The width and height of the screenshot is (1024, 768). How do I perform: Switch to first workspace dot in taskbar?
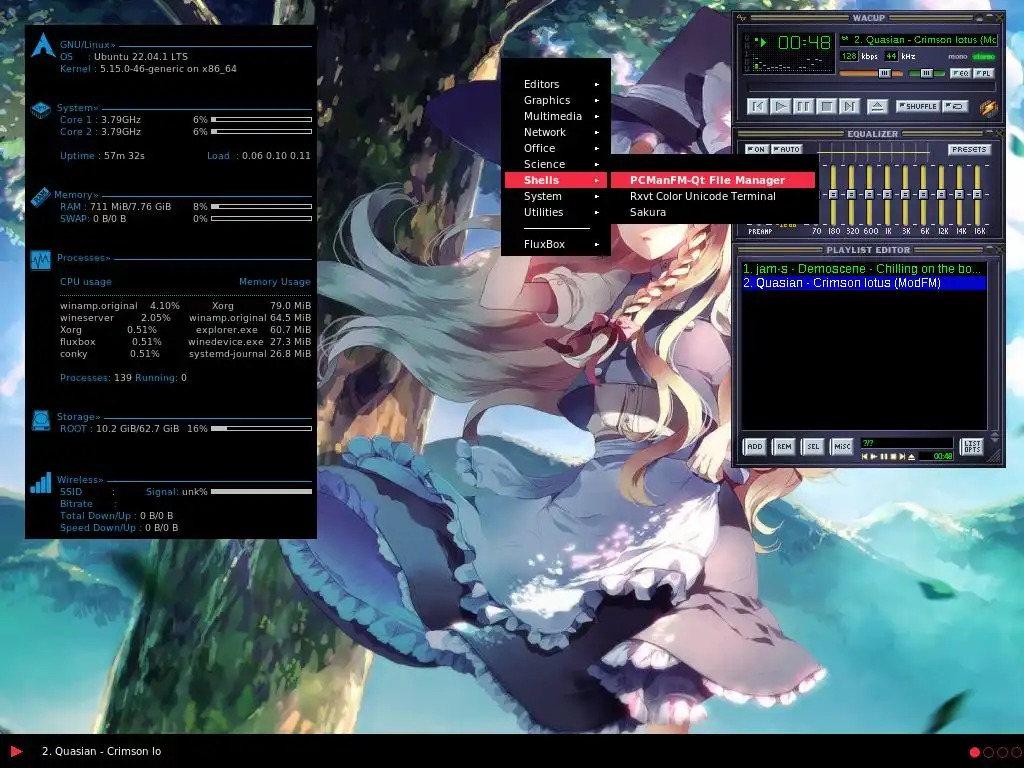[974, 752]
